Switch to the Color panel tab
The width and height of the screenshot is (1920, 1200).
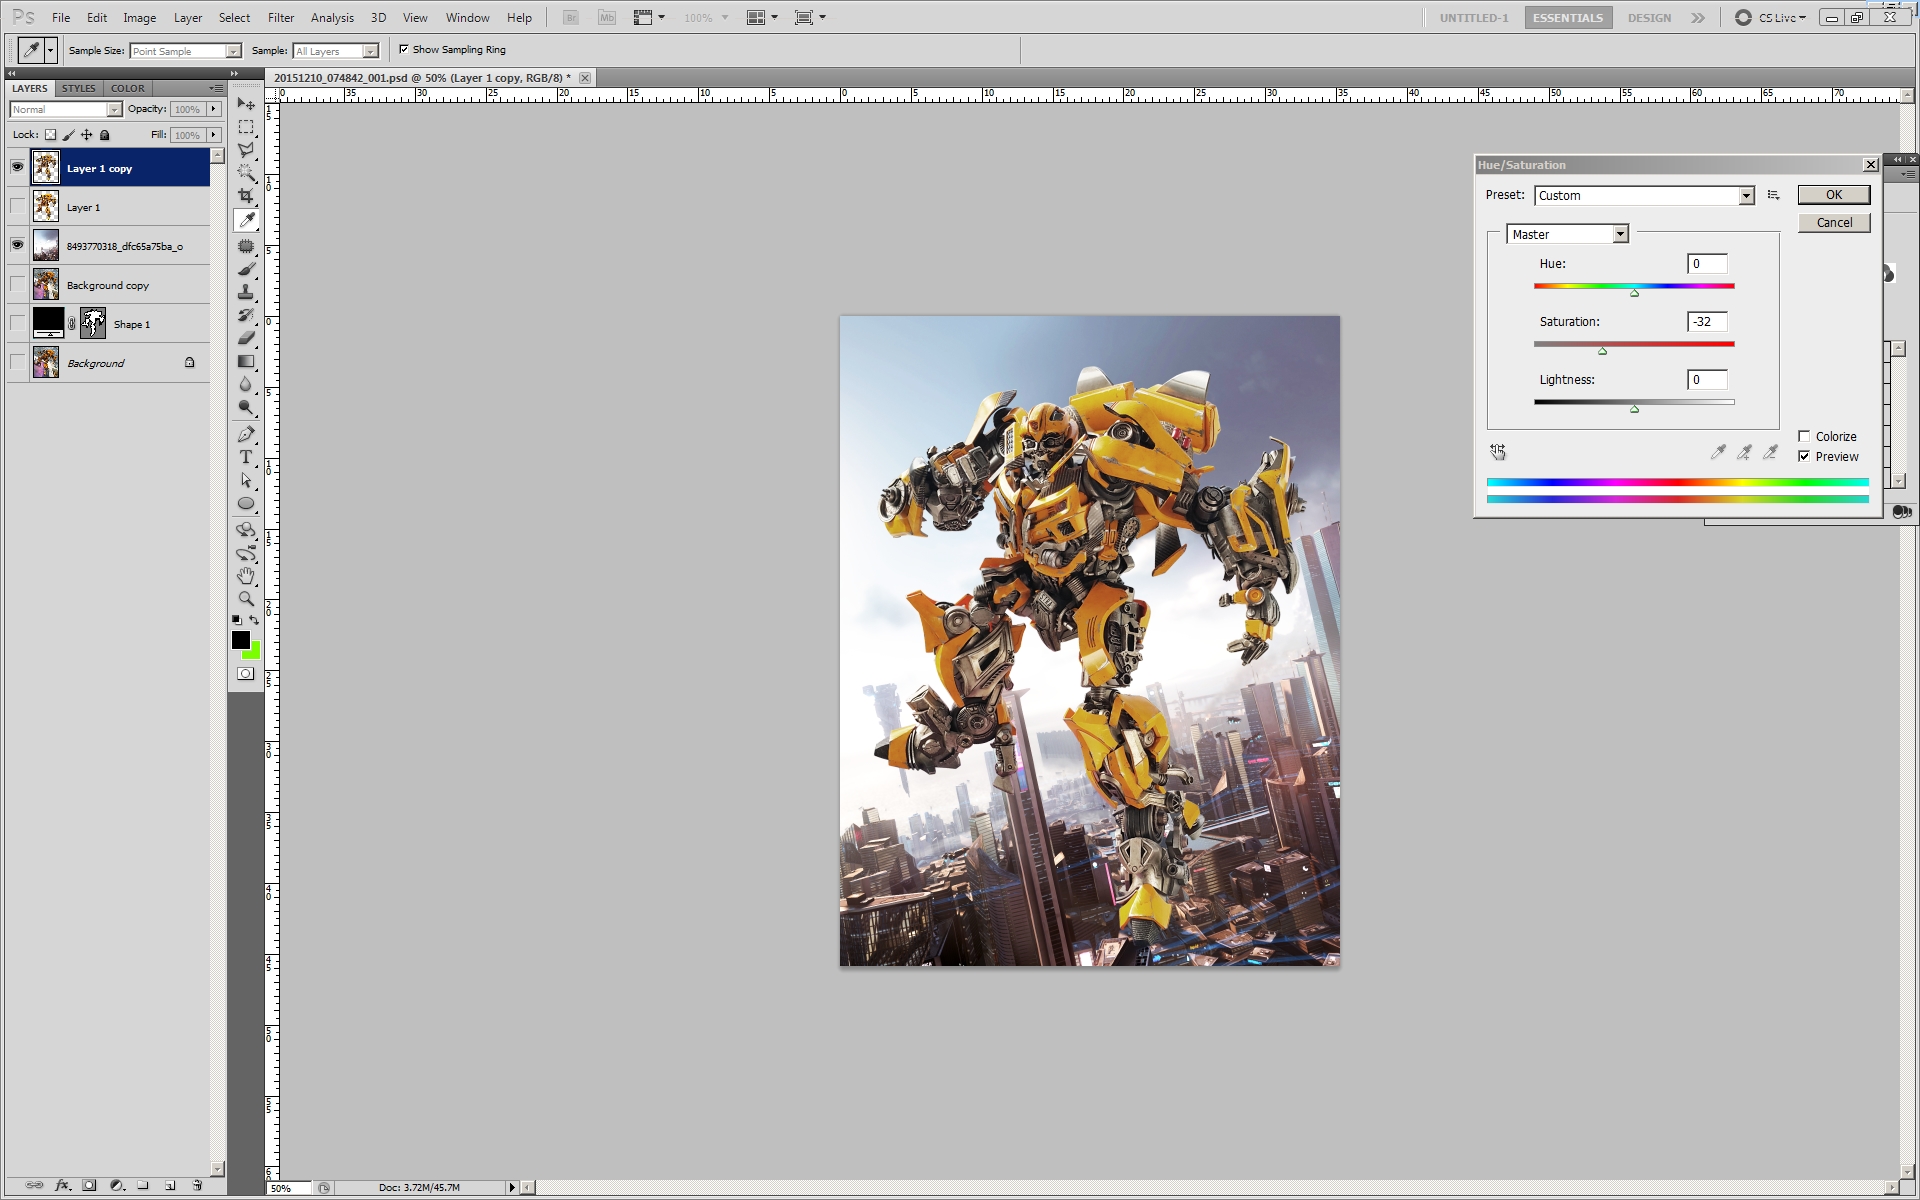(128, 88)
